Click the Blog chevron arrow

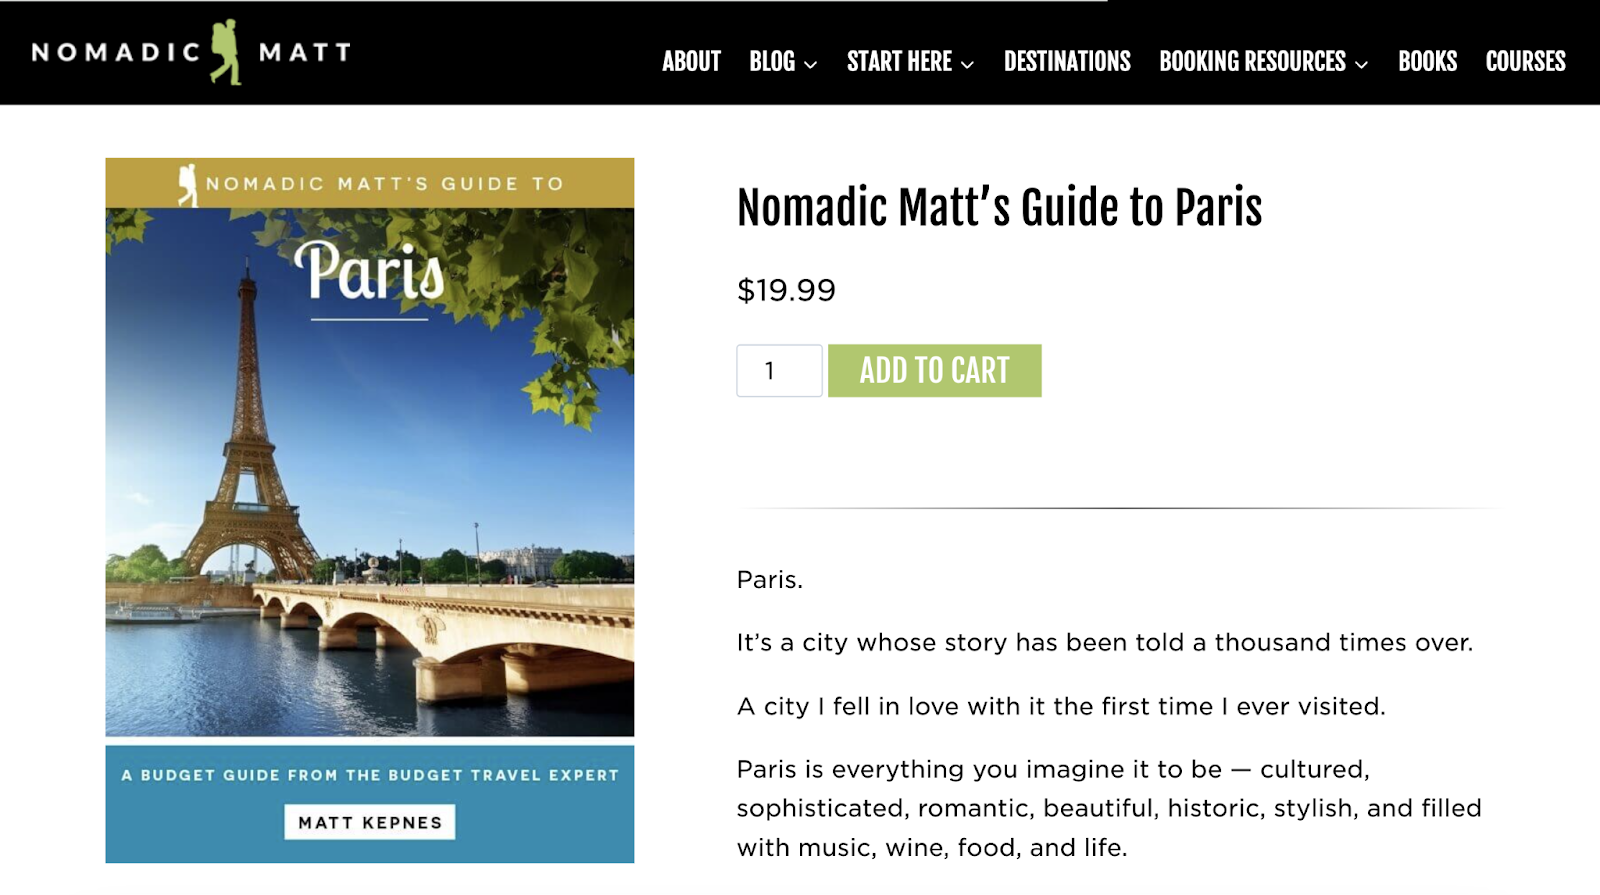(x=809, y=64)
